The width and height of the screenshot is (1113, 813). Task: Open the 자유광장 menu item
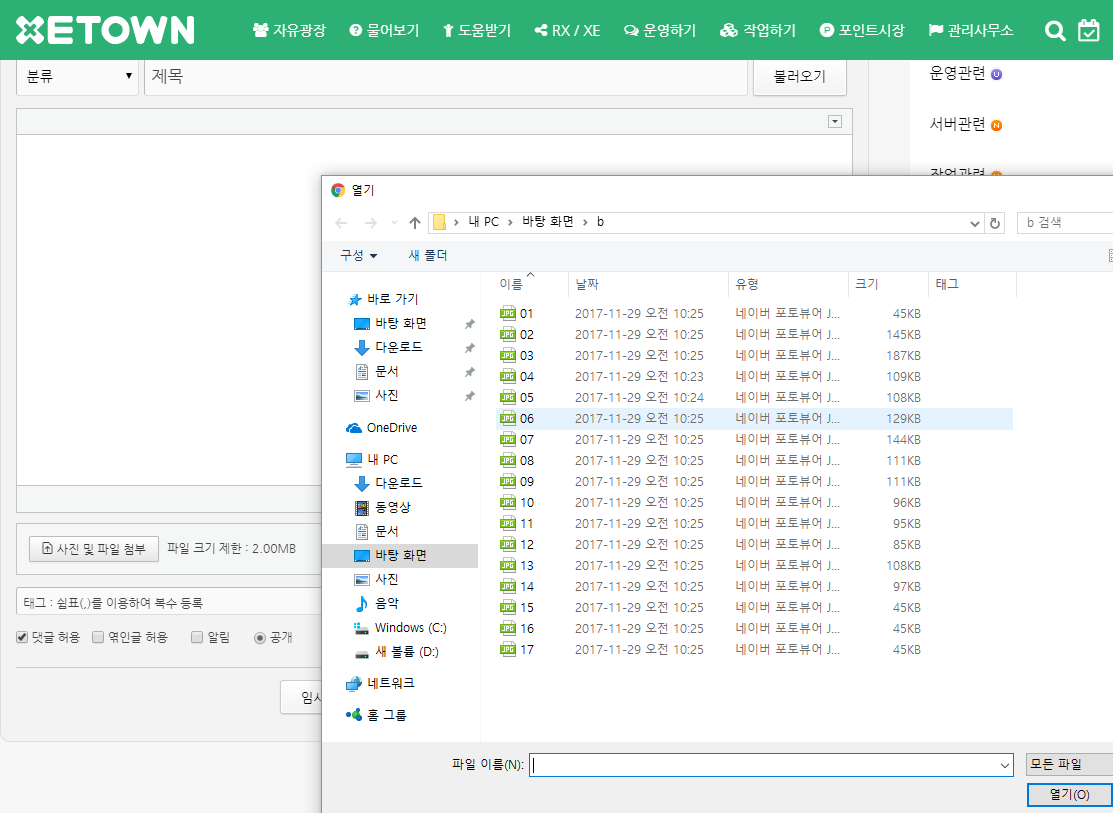pos(289,31)
